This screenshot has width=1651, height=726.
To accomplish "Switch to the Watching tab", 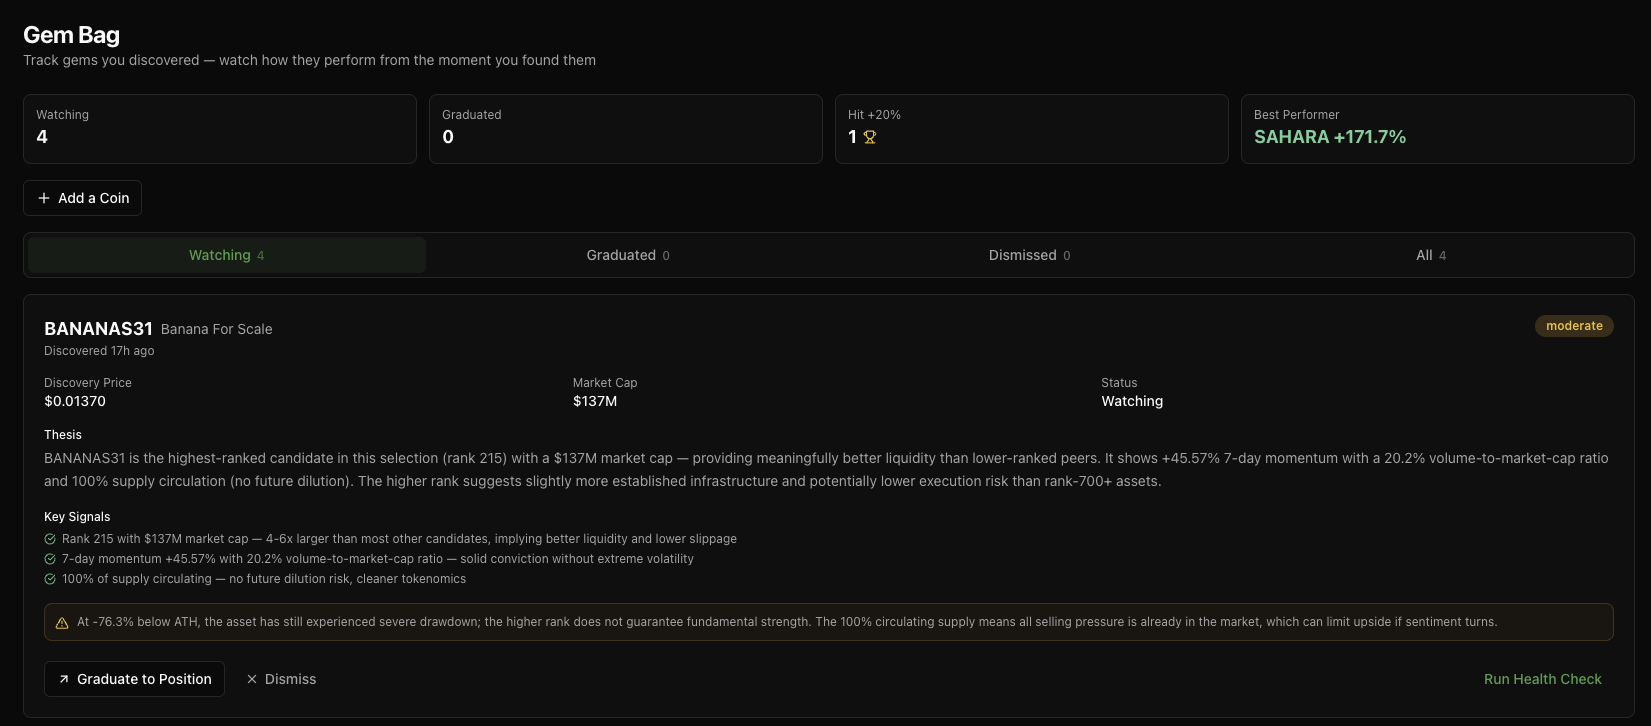I will [227, 255].
